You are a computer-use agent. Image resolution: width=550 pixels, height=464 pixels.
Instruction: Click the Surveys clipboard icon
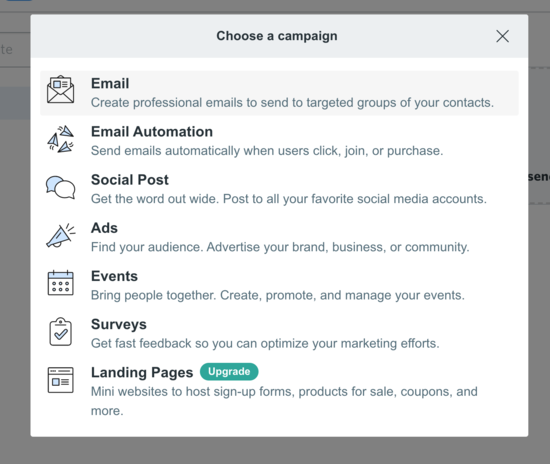point(61,332)
